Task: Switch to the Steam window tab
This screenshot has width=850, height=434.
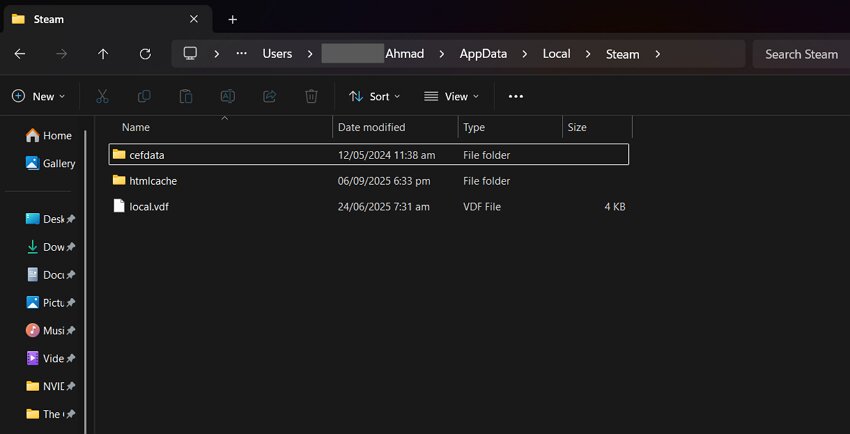Action: pos(107,20)
